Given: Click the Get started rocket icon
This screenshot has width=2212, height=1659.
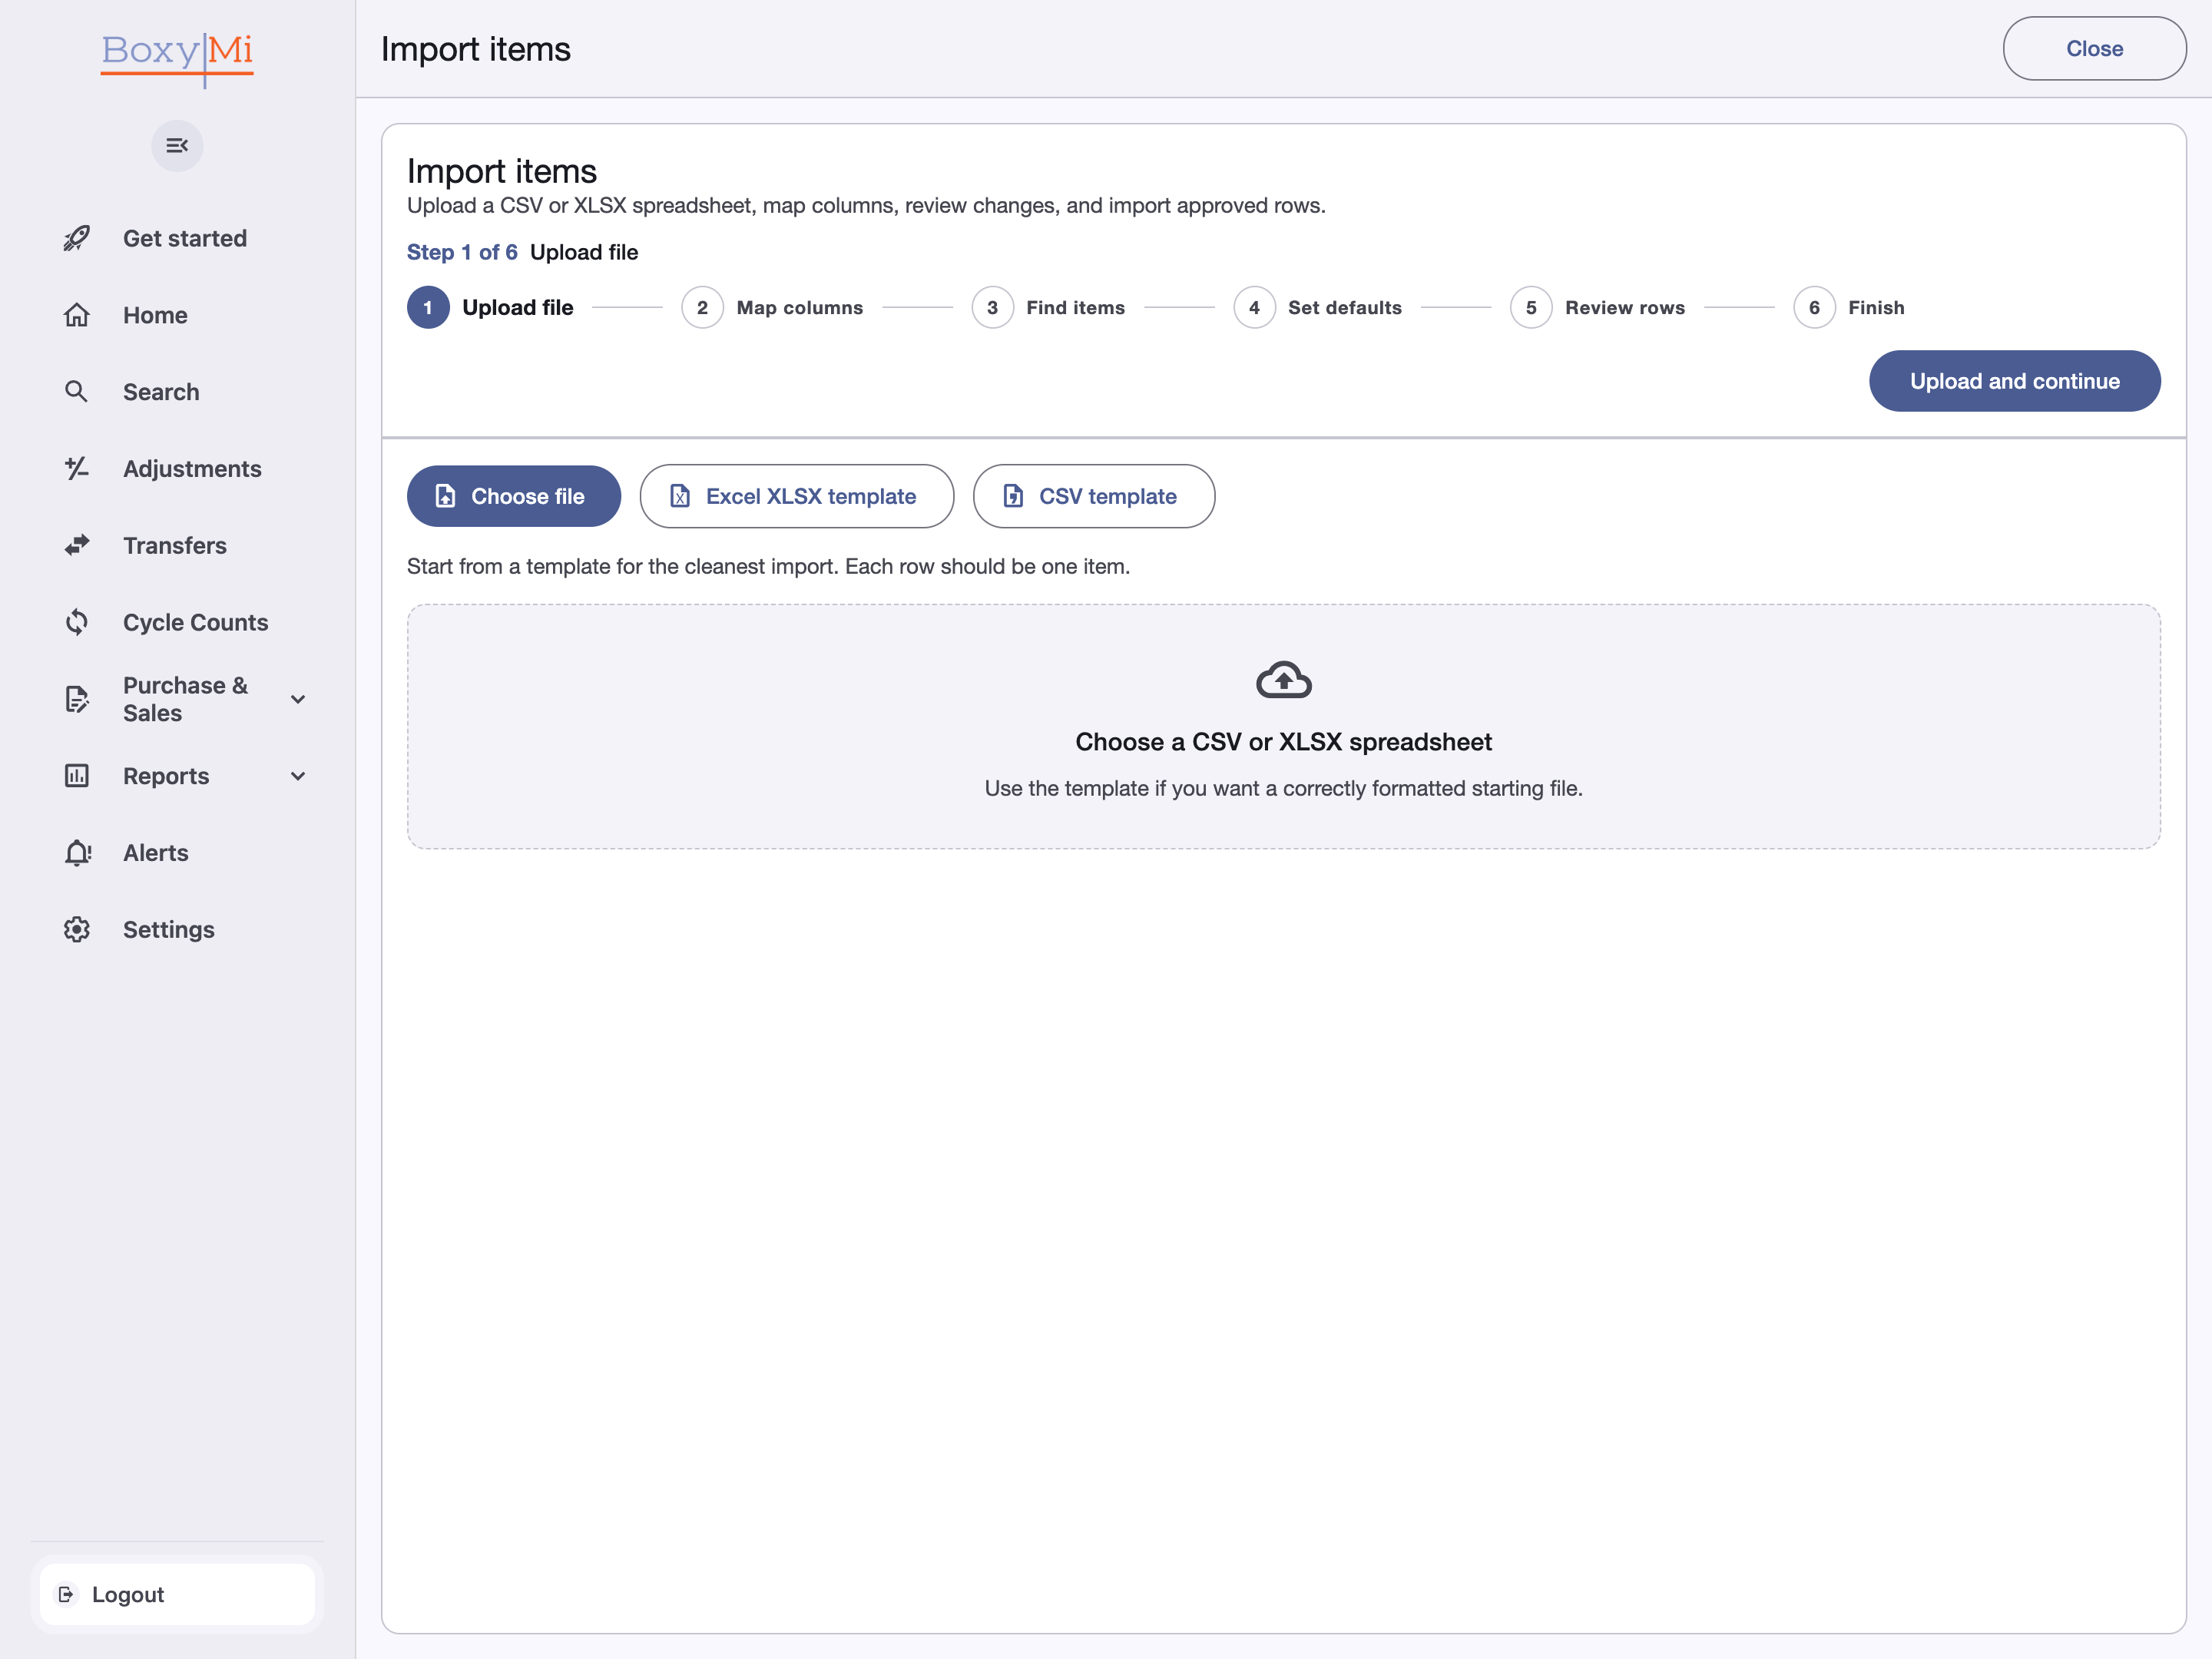Looking at the screenshot, I should coord(77,238).
